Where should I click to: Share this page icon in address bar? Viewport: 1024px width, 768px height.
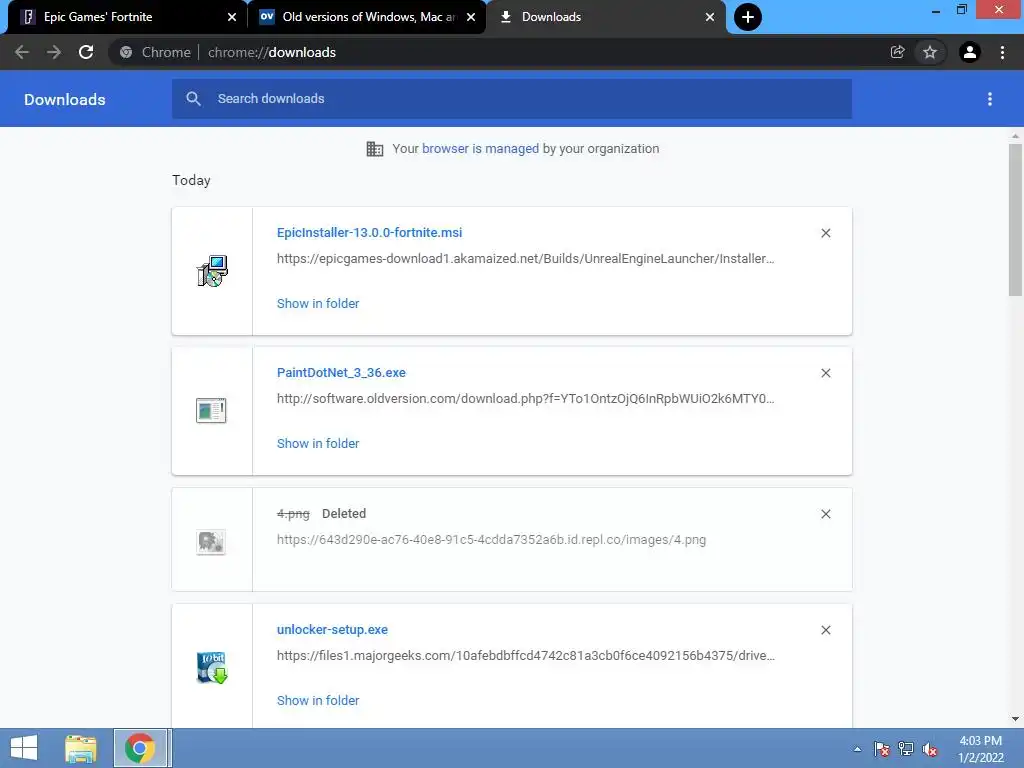pos(897,52)
